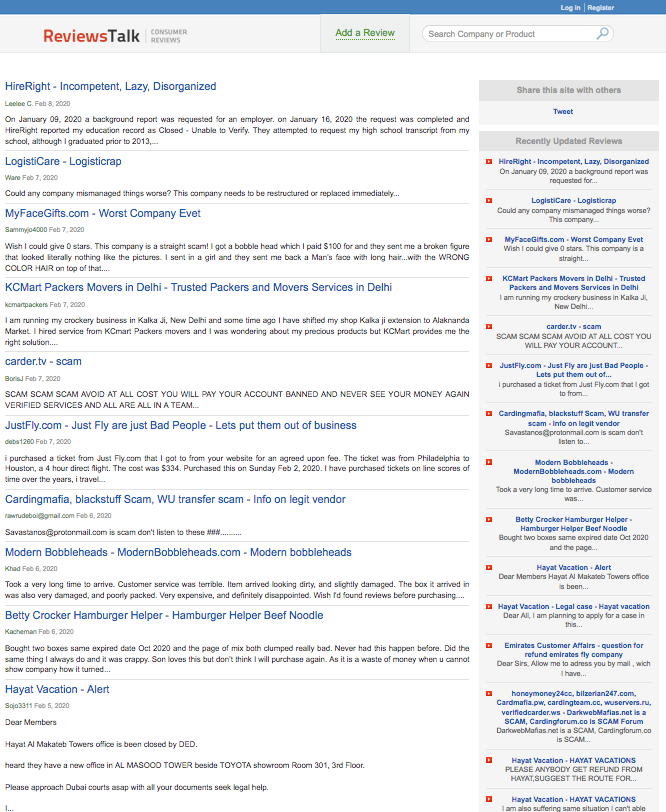Click red bullet icon beside honeymoney24cc review
This screenshot has height=812, width=666.
[489, 693]
